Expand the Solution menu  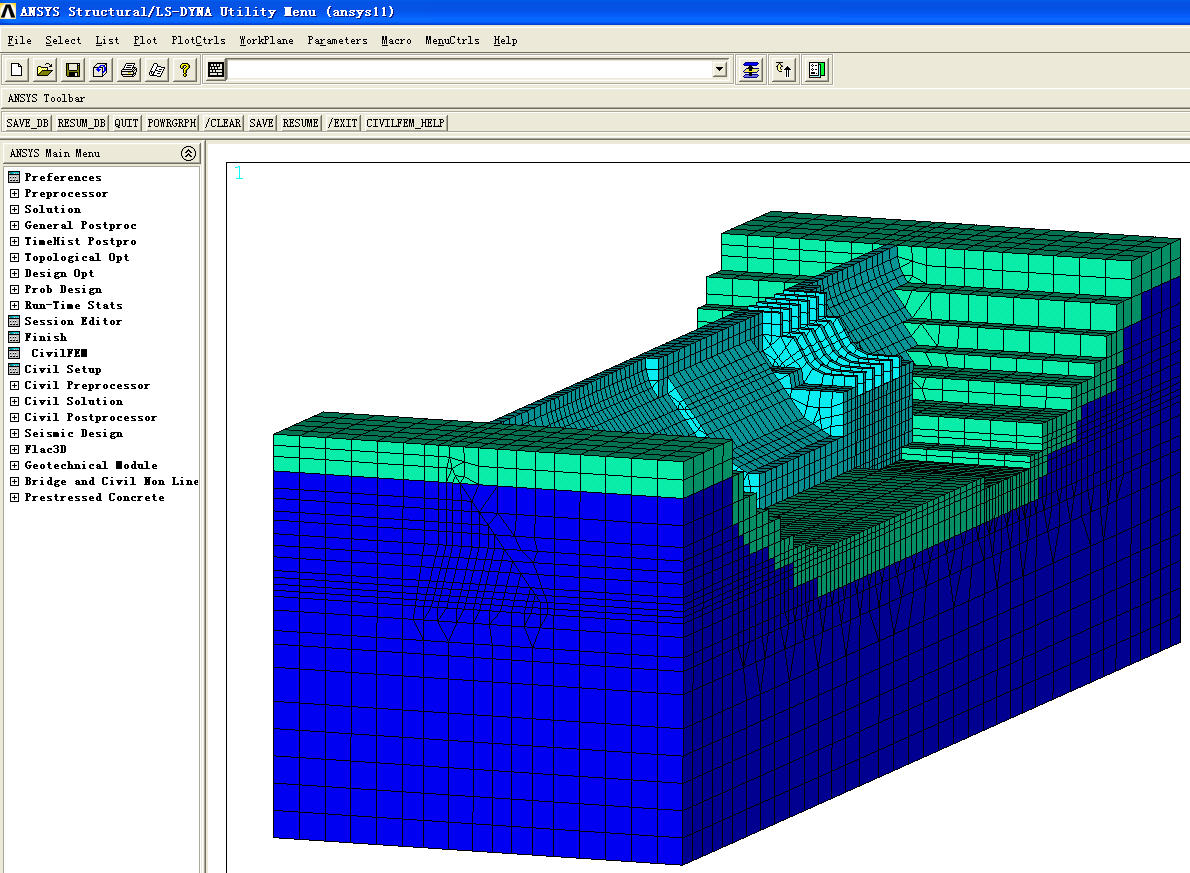click(x=14, y=210)
